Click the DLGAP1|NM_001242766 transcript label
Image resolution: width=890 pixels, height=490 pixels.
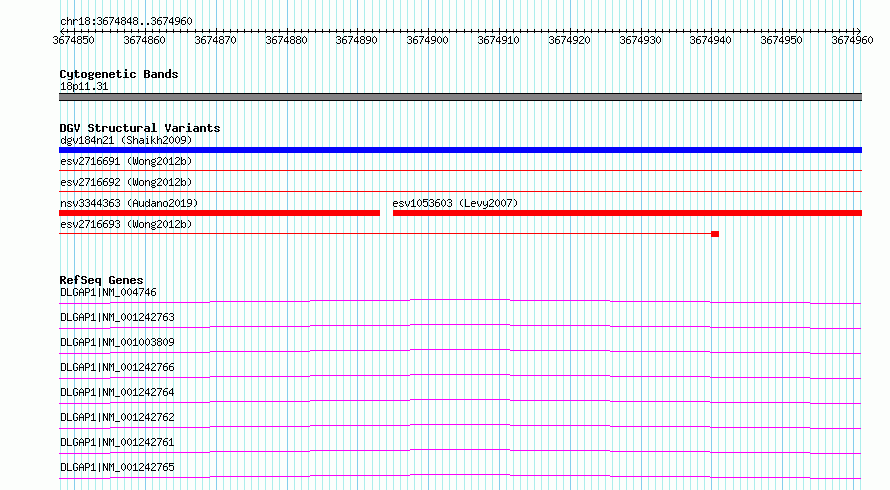(x=117, y=367)
